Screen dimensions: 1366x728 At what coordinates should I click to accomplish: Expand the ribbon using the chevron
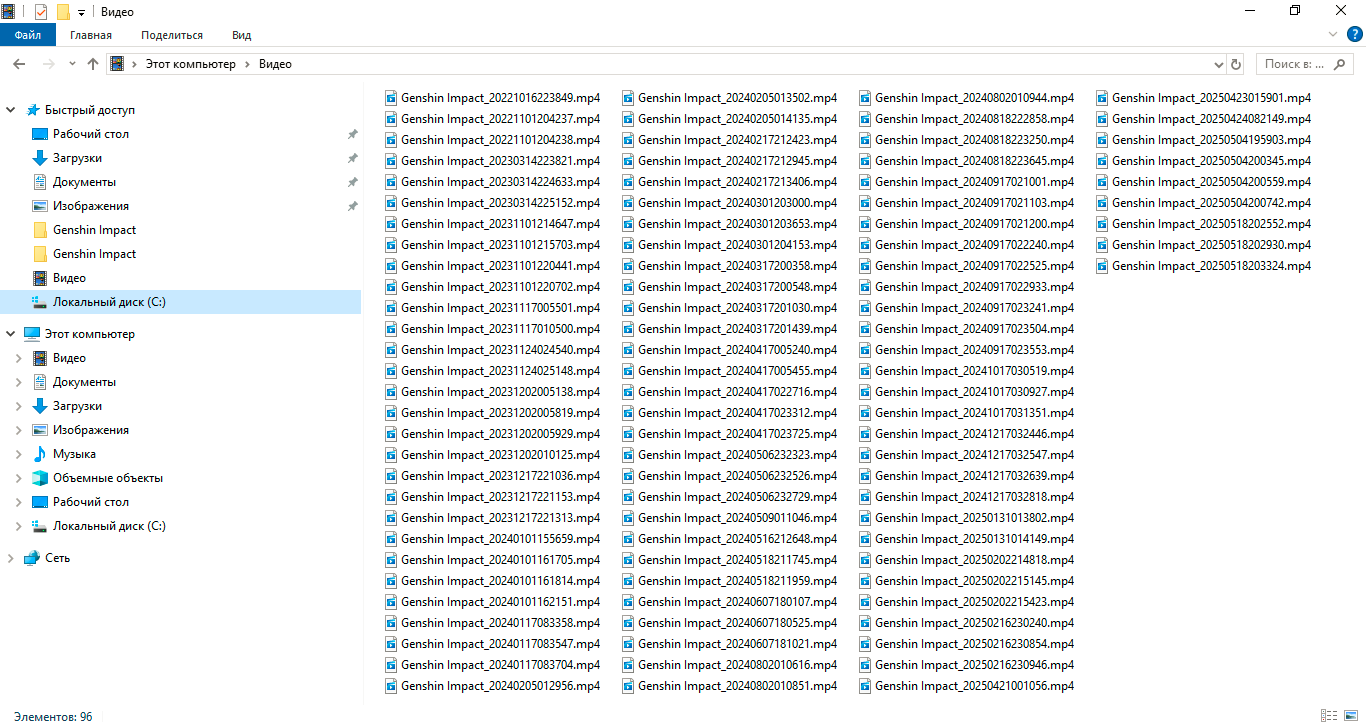tap(1333, 35)
